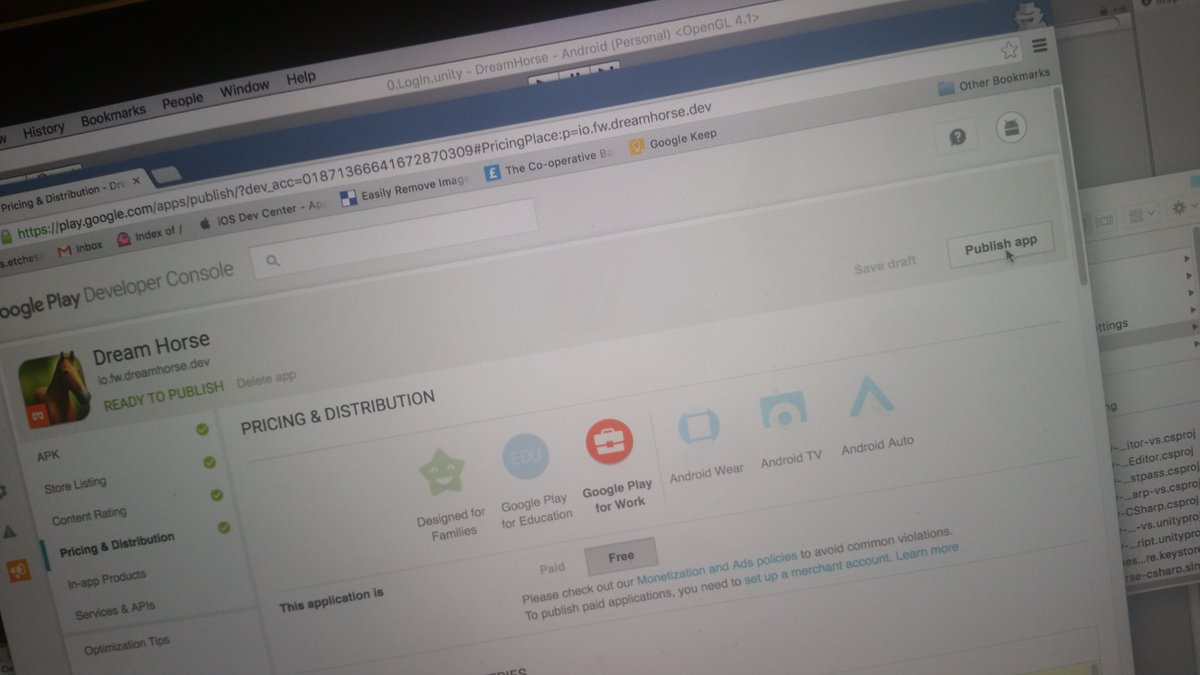Open the Gmail Inbox bookmark
1200x675 pixels.
click(x=81, y=248)
